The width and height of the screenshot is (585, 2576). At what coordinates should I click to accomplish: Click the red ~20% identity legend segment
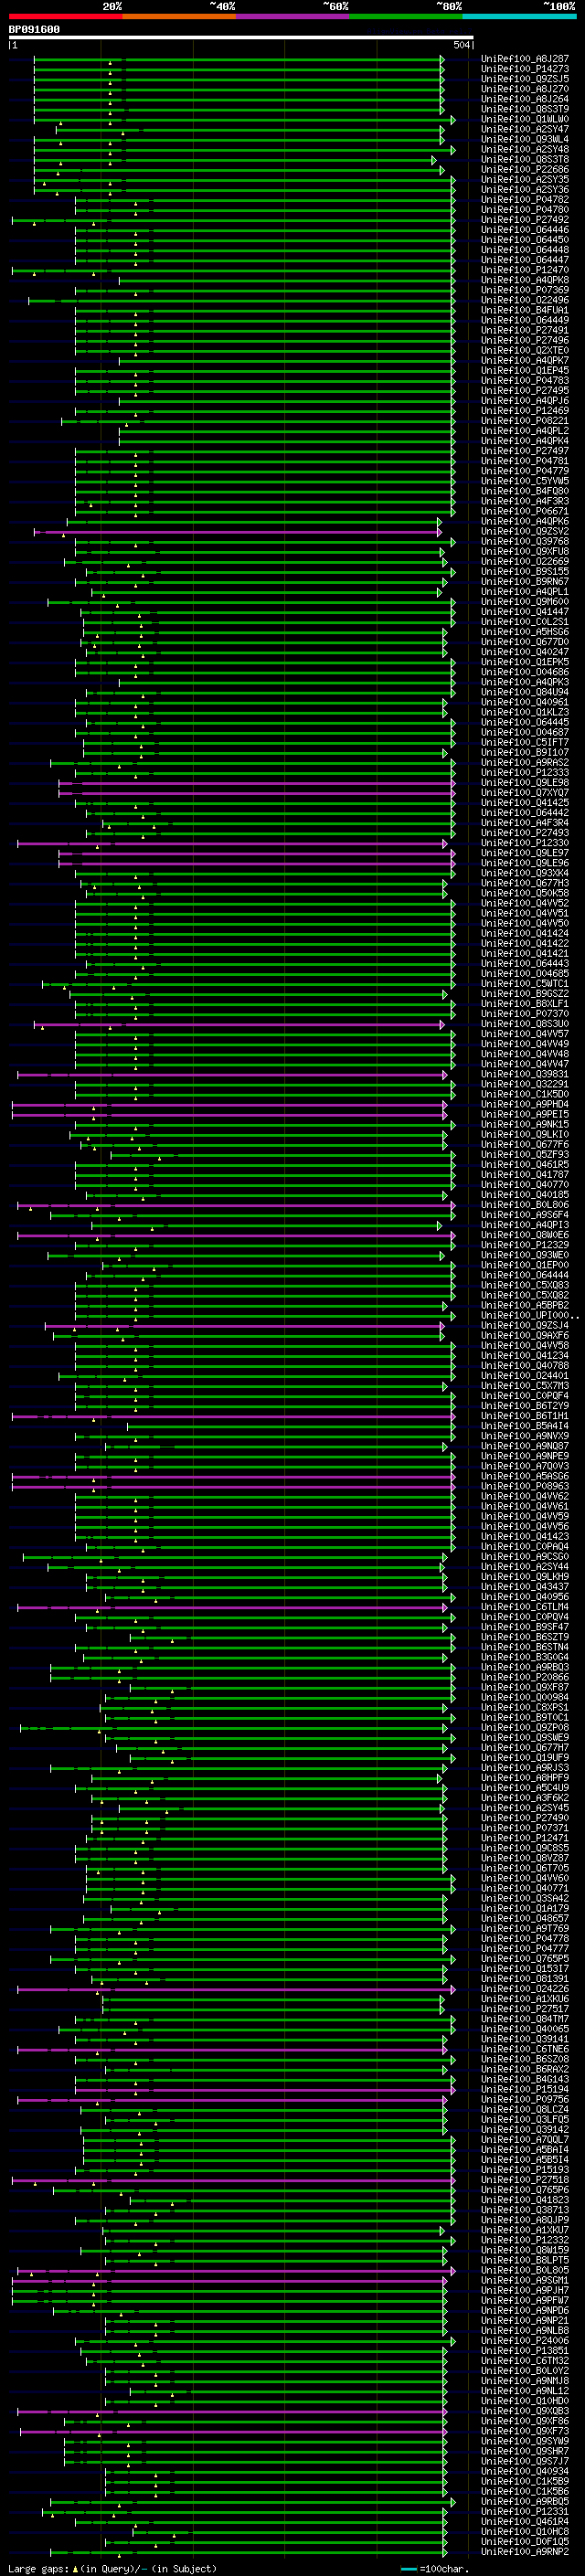[x=65, y=16]
